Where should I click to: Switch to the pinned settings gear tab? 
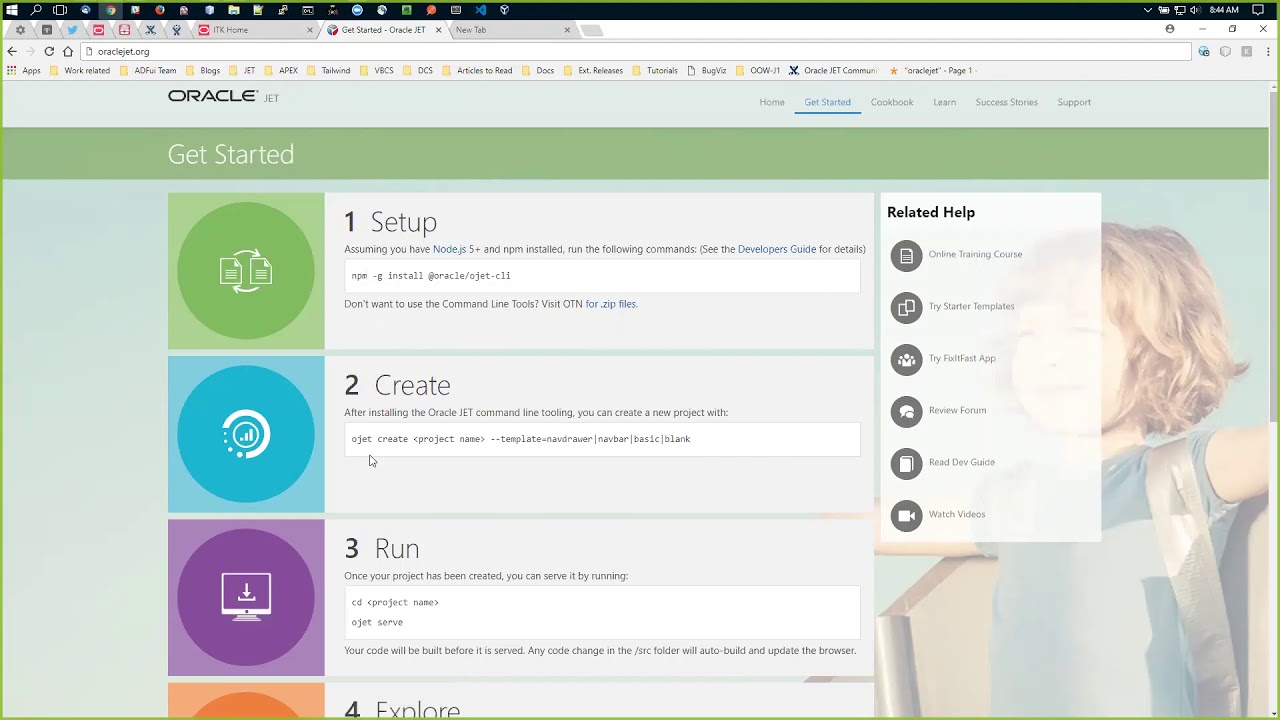coord(20,30)
